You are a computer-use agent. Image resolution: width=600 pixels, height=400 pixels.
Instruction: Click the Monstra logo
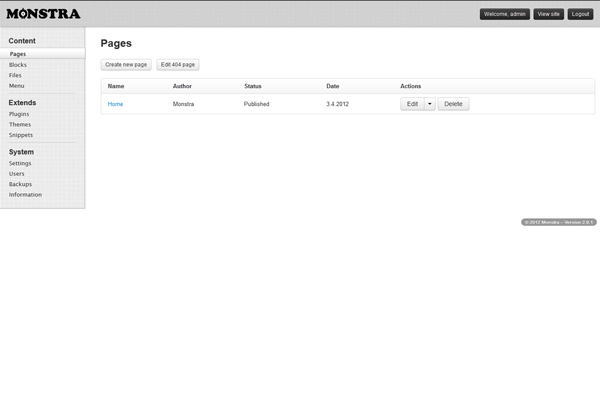(x=43, y=14)
